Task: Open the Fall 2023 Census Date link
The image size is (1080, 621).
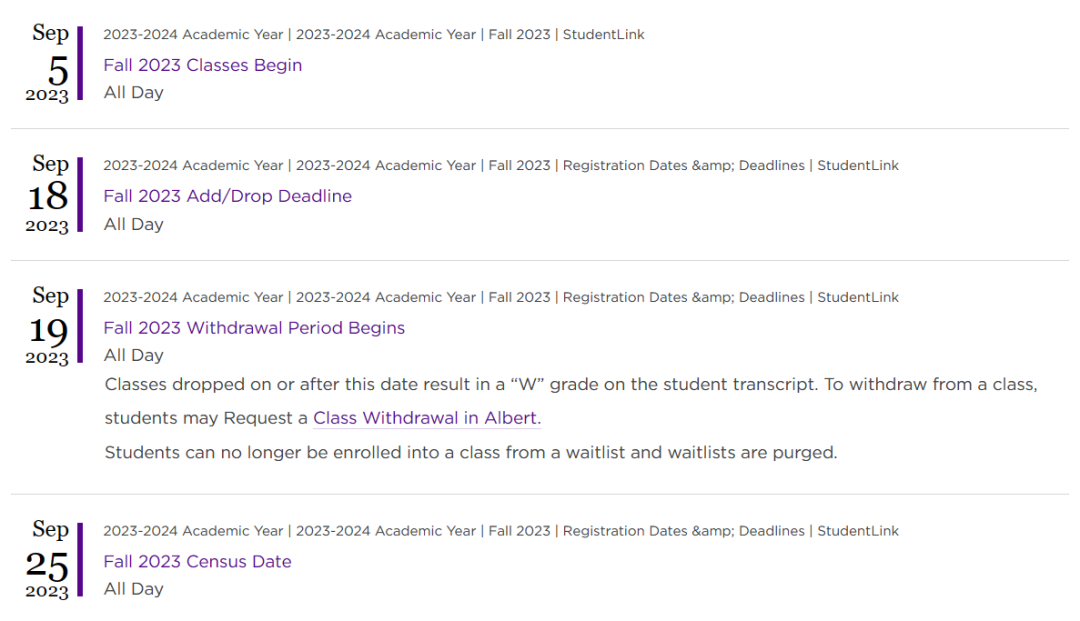Action: click(197, 561)
